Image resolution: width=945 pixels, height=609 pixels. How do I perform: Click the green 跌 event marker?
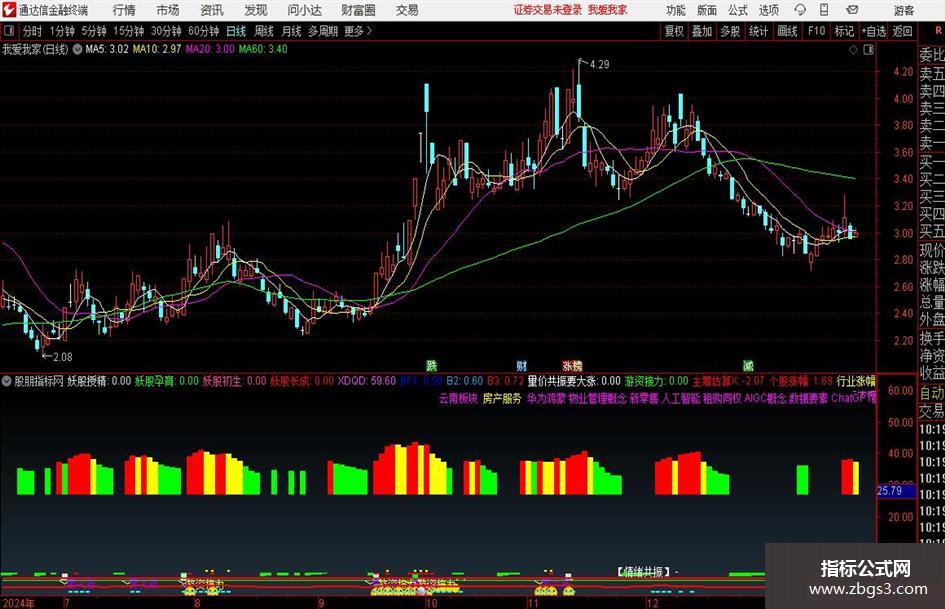pyautogui.click(x=432, y=365)
